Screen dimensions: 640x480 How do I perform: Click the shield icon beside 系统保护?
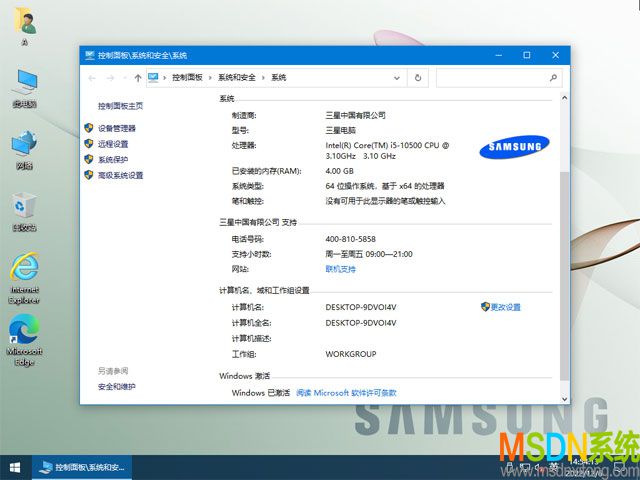click(x=89, y=159)
